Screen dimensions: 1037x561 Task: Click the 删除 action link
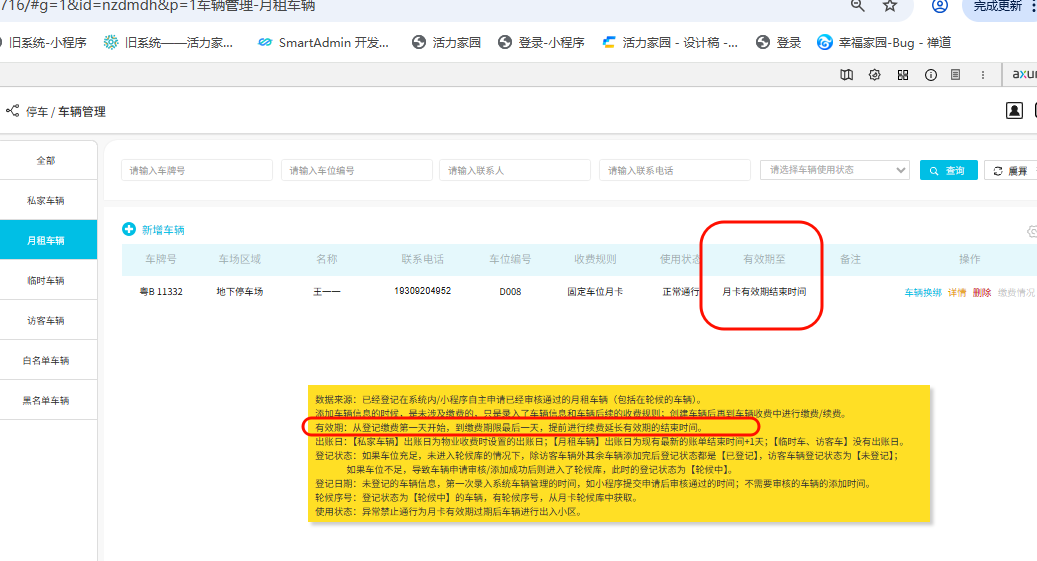[x=982, y=292]
